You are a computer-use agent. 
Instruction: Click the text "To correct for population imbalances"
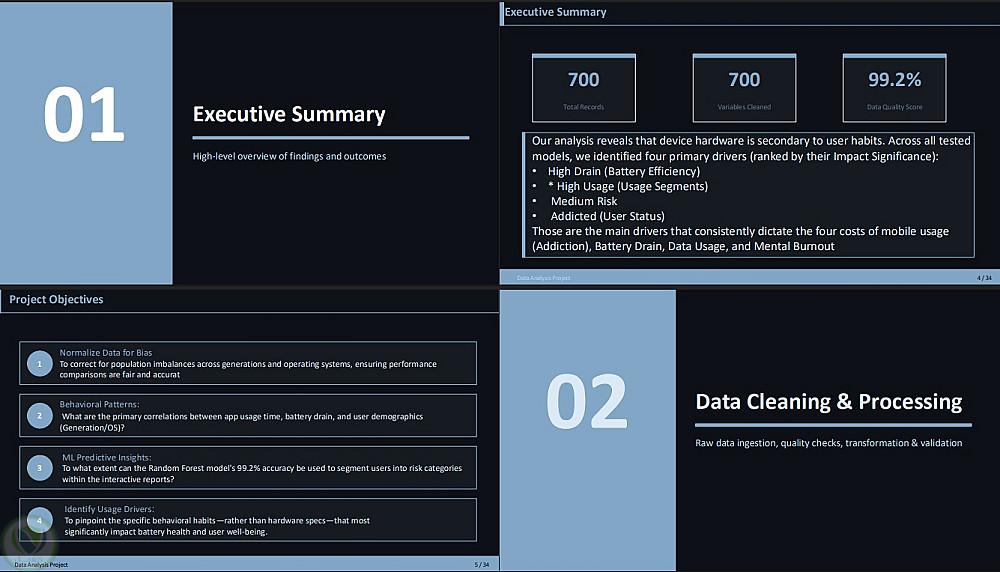pyautogui.click(x=248, y=369)
